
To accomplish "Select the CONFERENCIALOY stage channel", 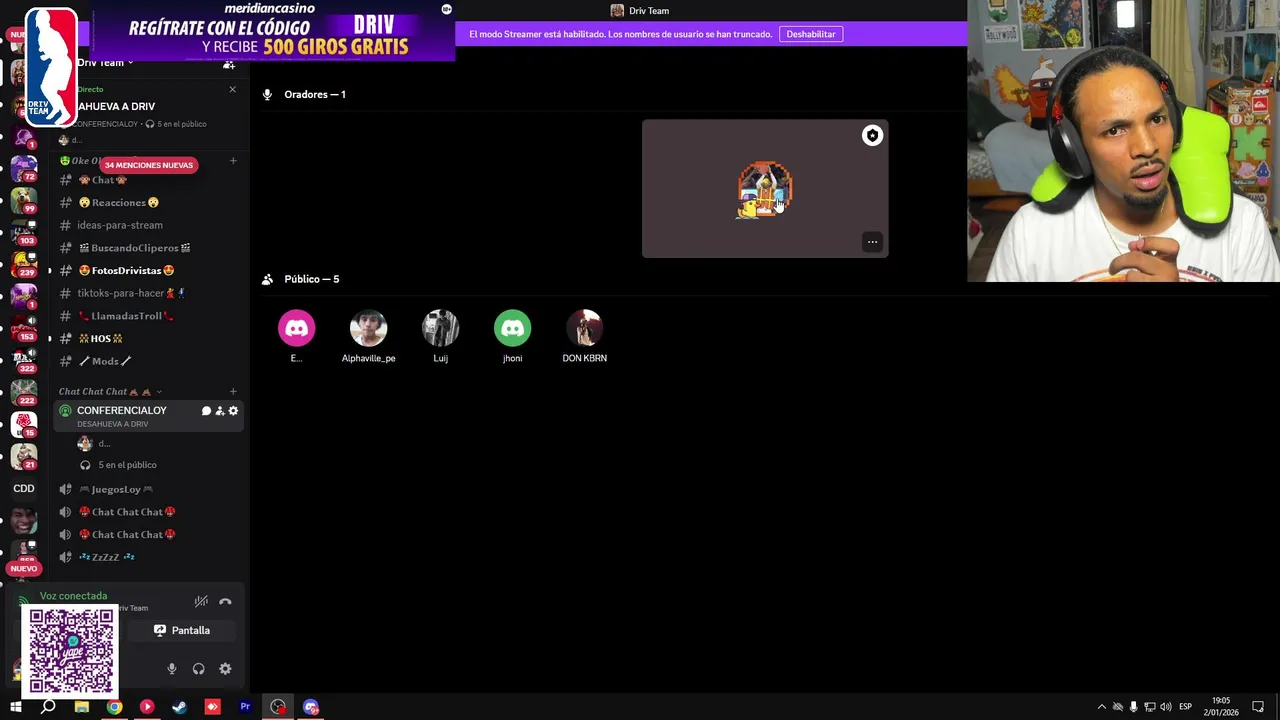I will (x=148, y=416).
